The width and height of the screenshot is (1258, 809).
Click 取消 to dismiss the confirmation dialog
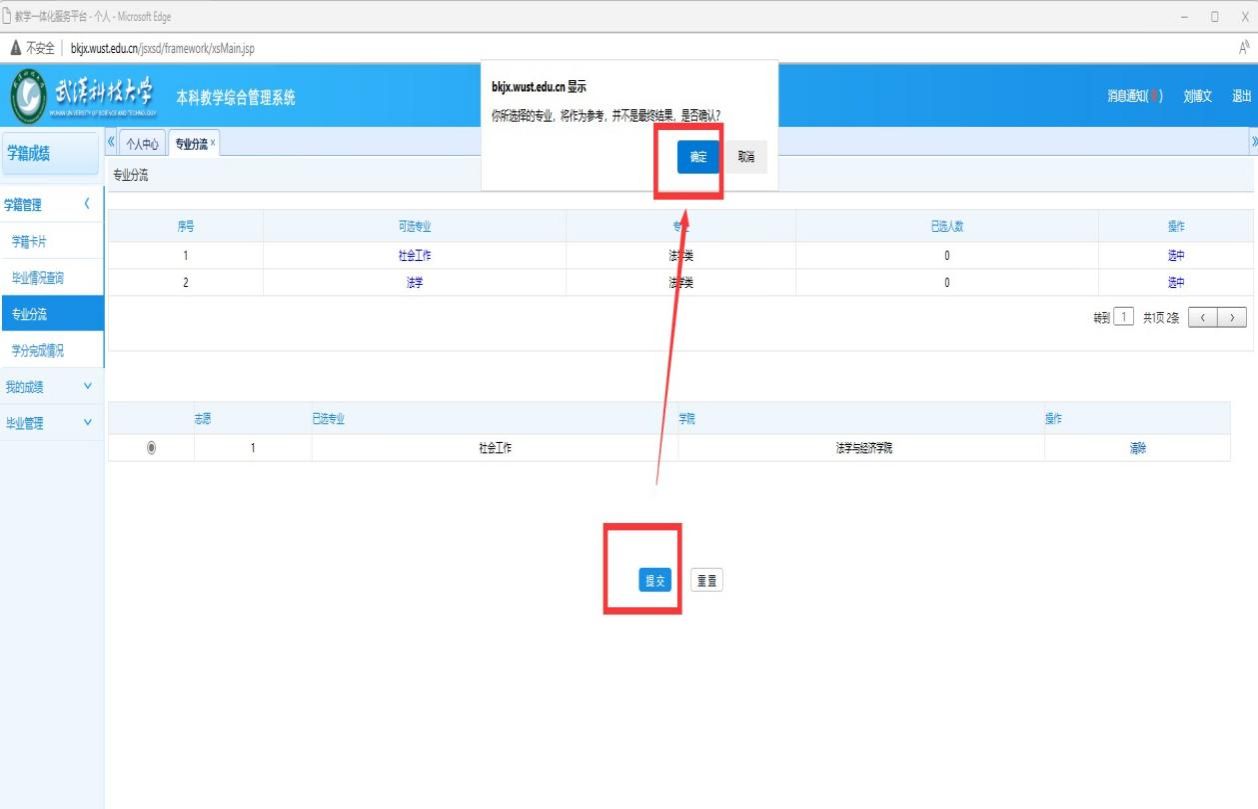[x=746, y=157]
